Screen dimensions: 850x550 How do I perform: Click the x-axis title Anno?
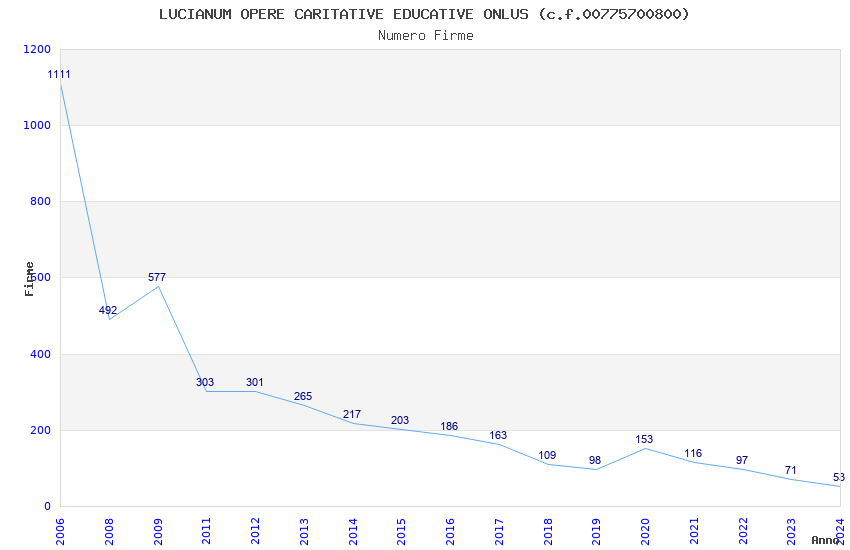tap(825, 540)
